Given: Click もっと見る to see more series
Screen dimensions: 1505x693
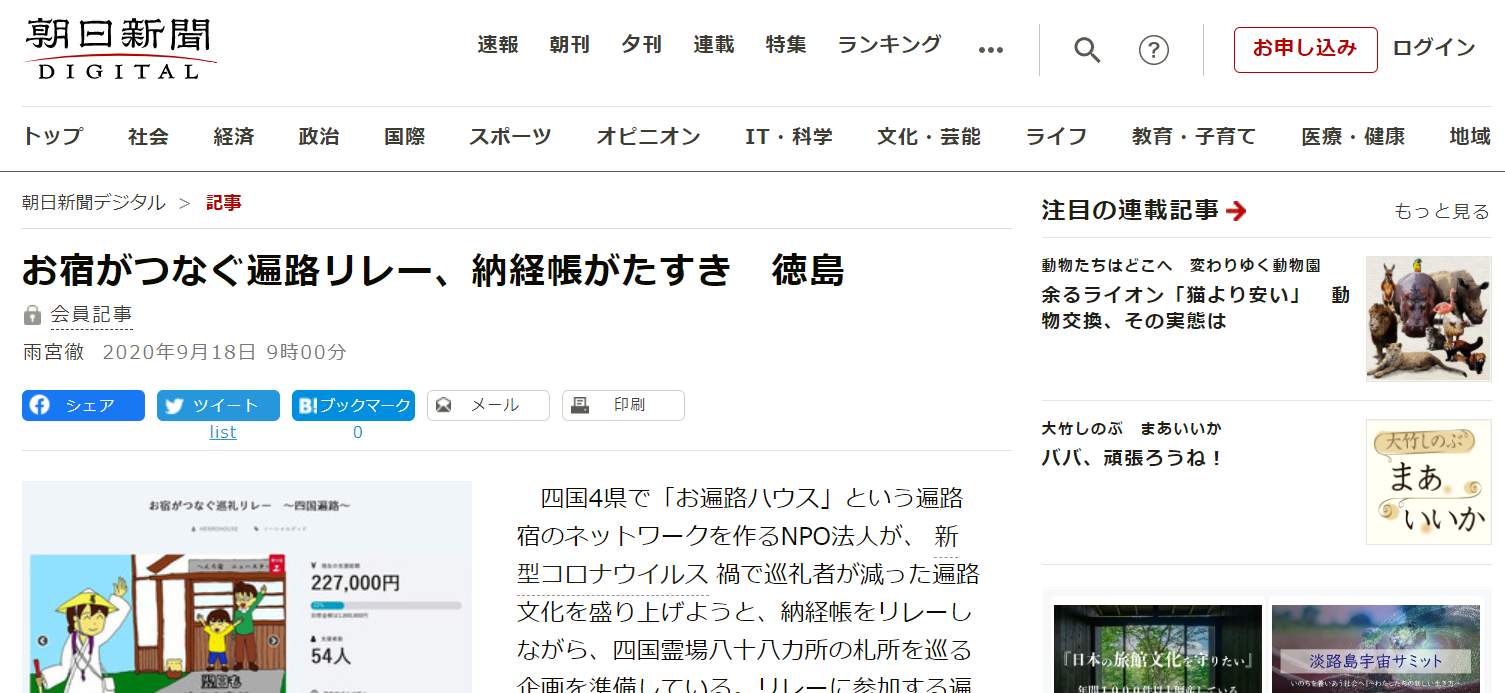Looking at the screenshot, I should click(x=1441, y=211).
